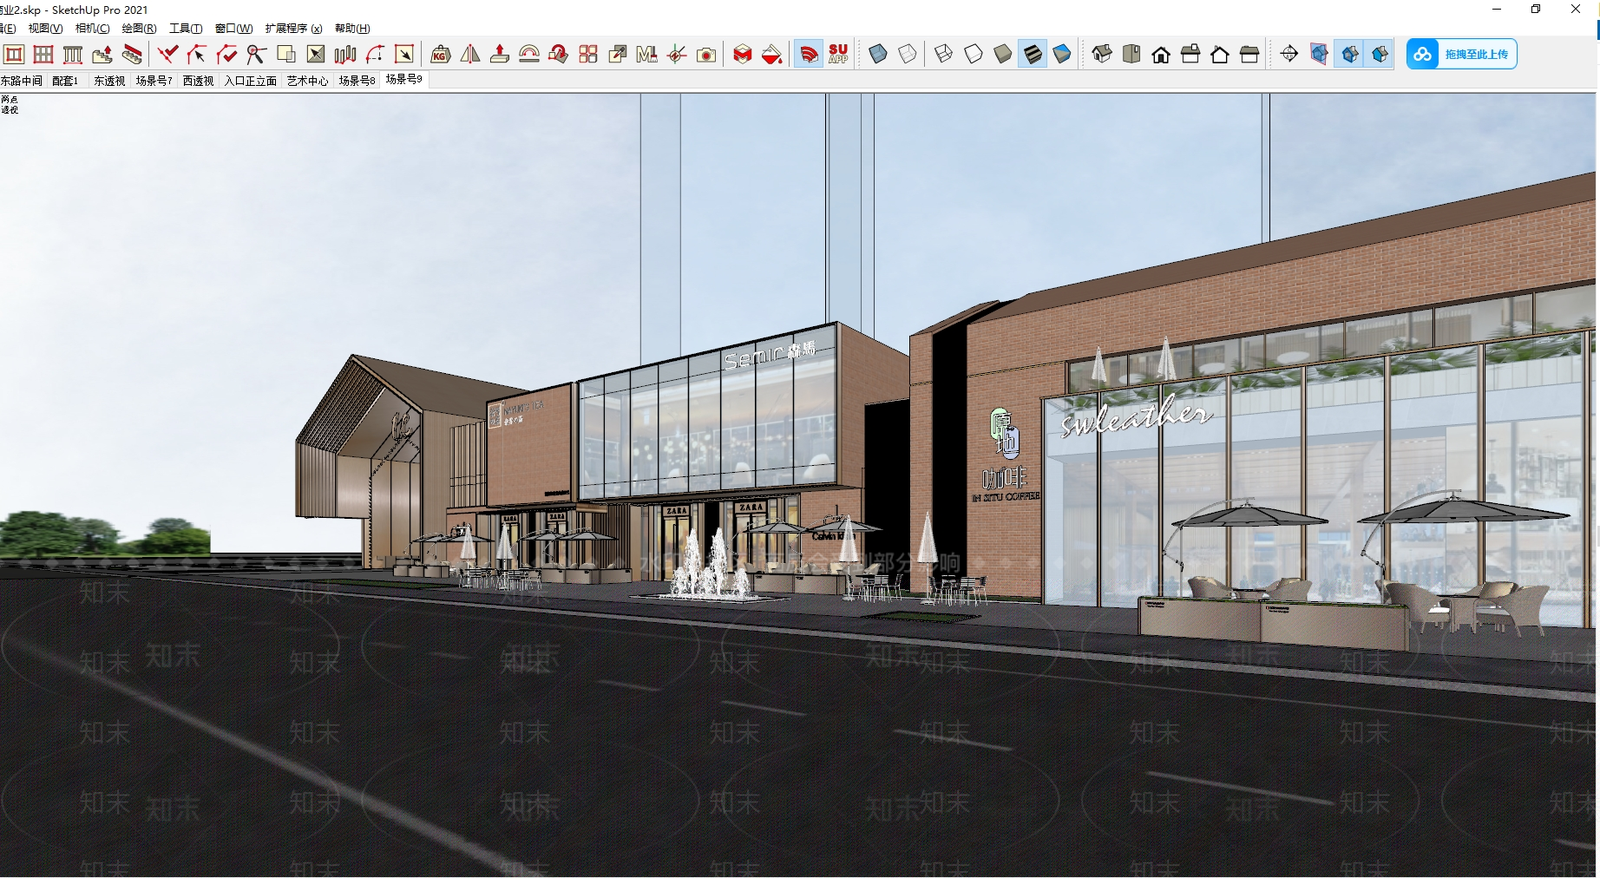Switch to the 配套1 scene tab
Screen dimensions: 1600x878
pyautogui.click(x=65, y=81)
